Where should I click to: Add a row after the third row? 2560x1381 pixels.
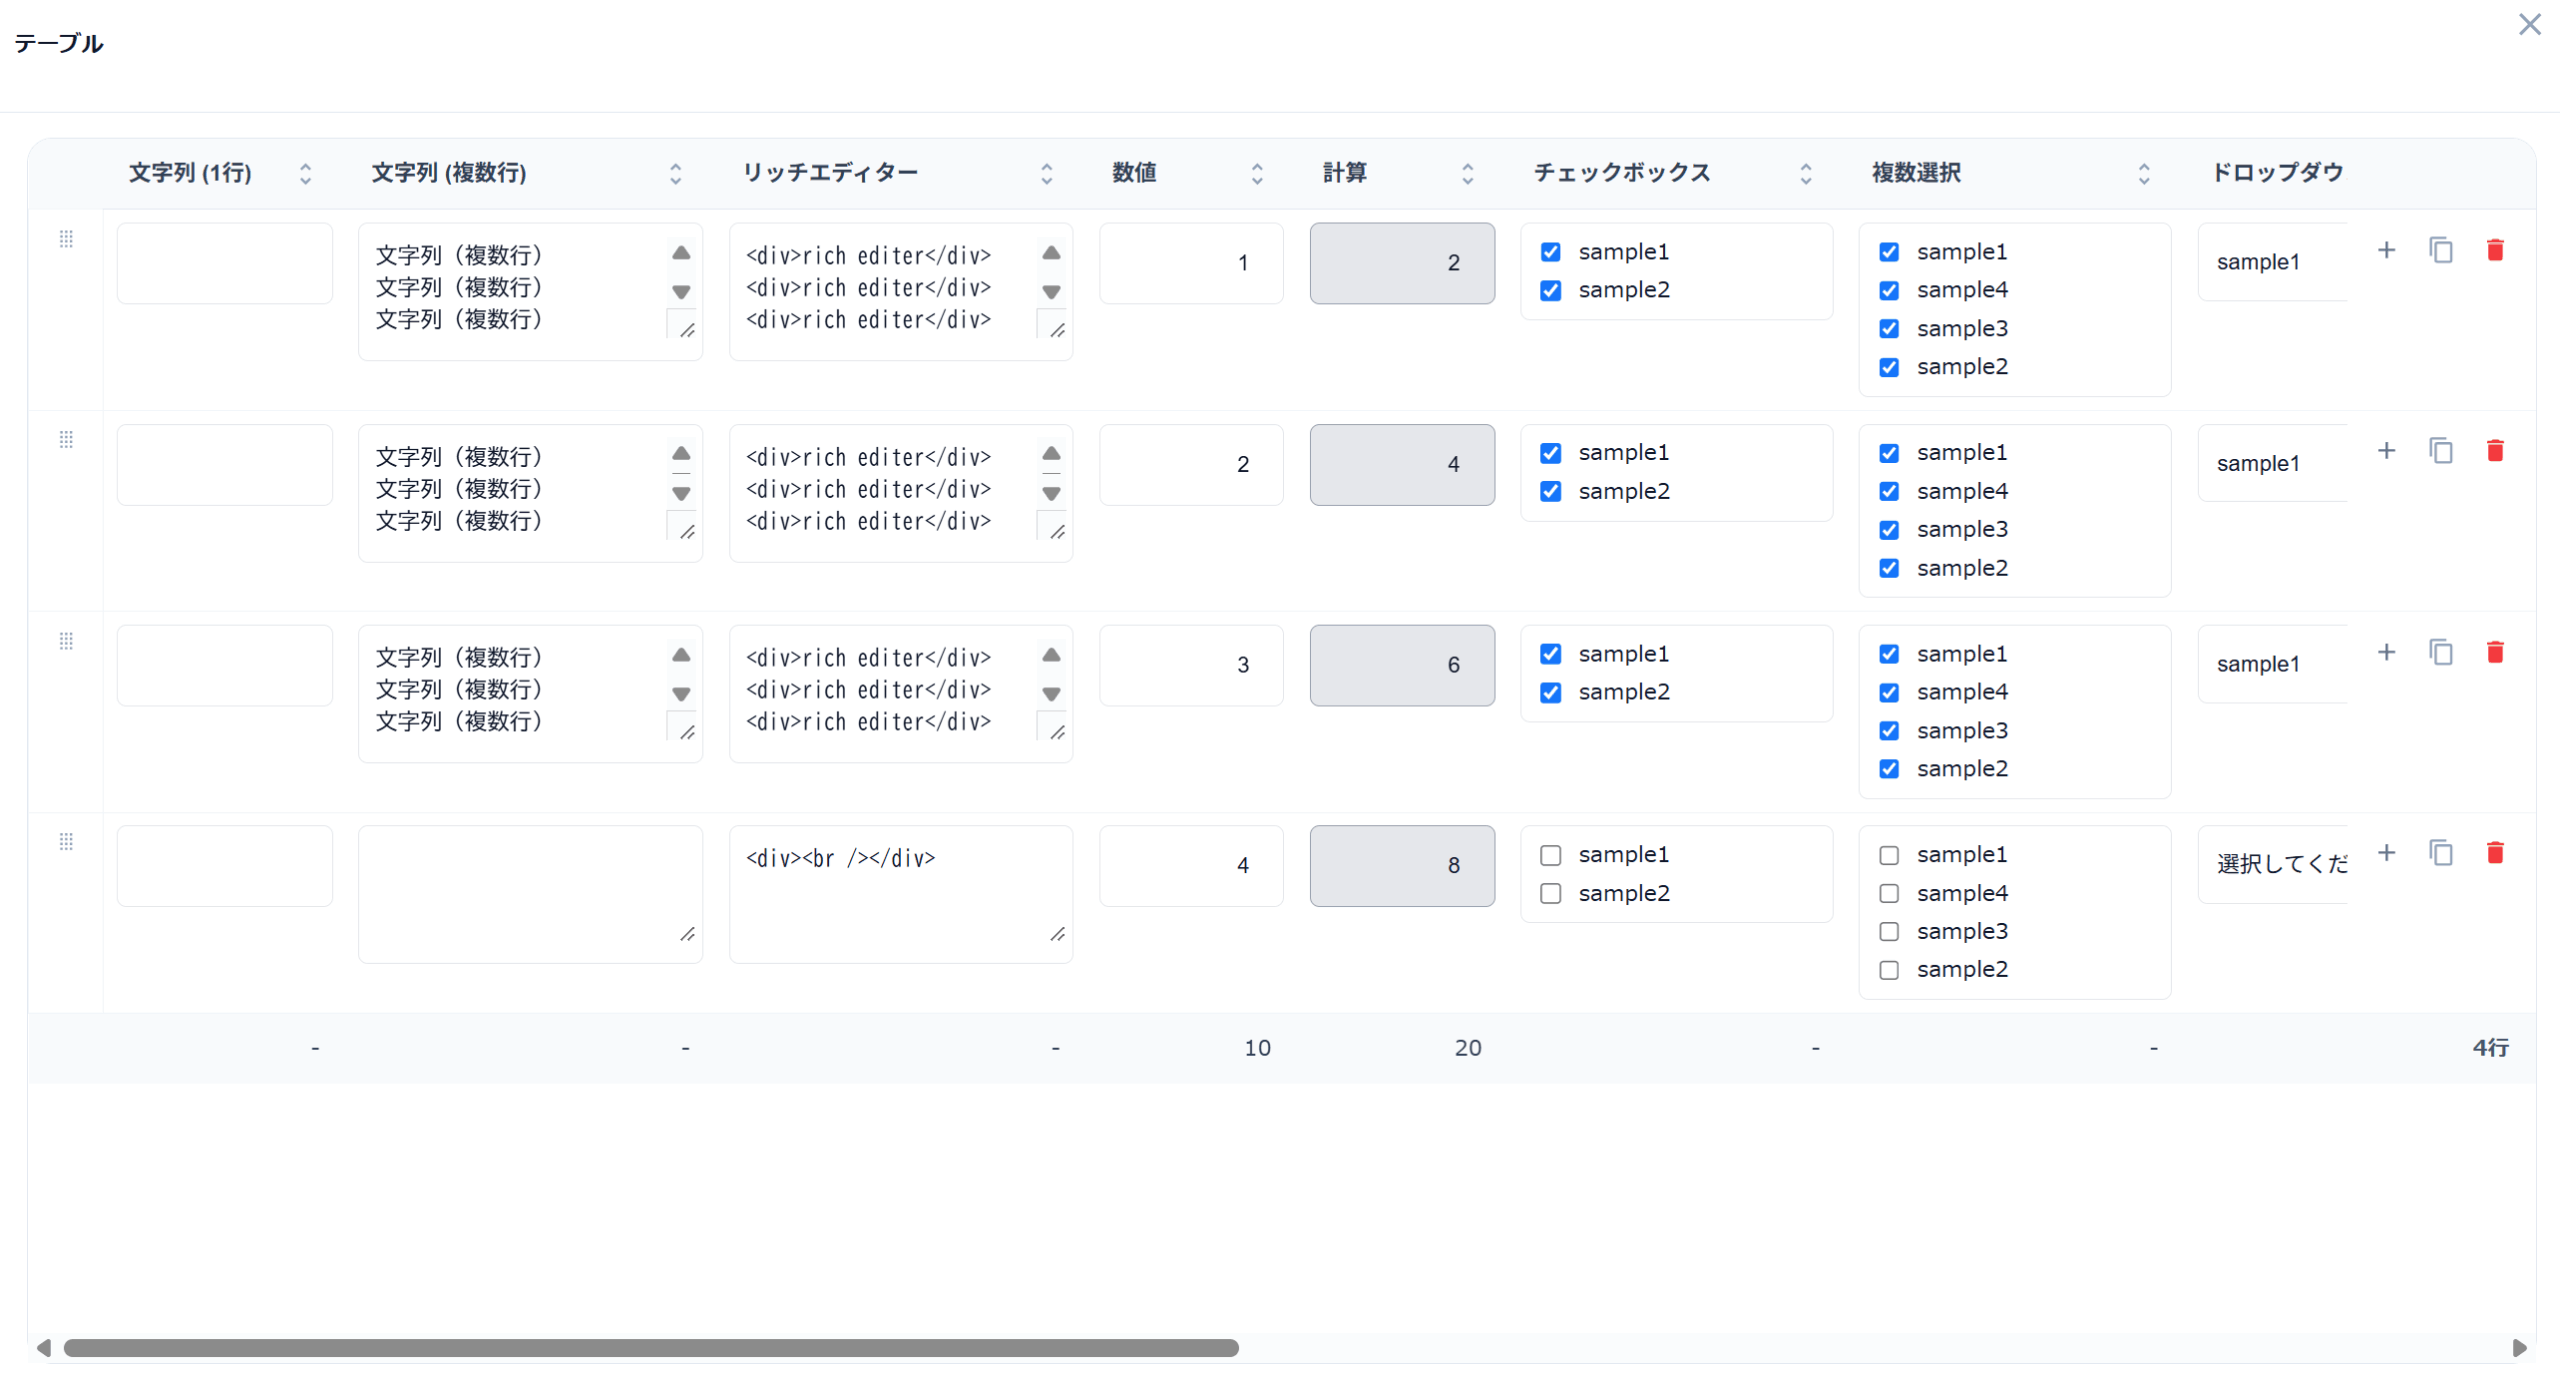pos(2386,652)
